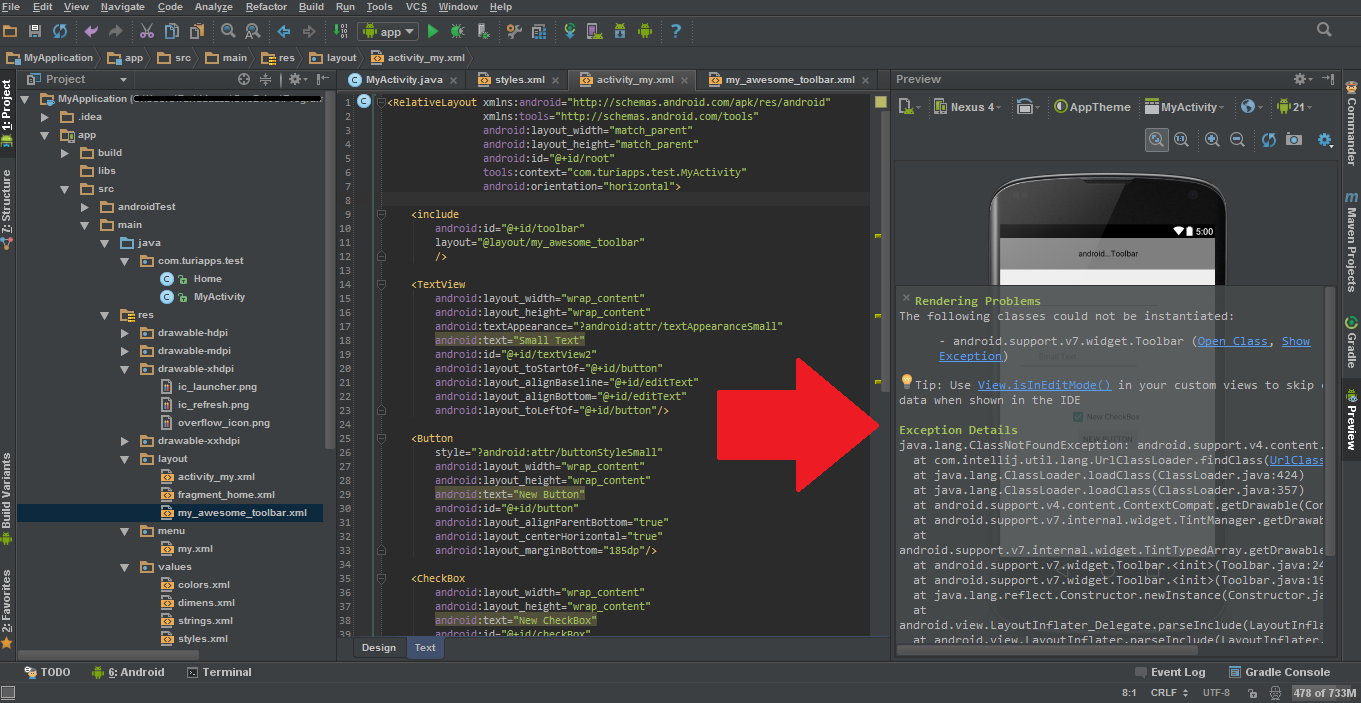Click the Redo arrow icon

(116, 32)
